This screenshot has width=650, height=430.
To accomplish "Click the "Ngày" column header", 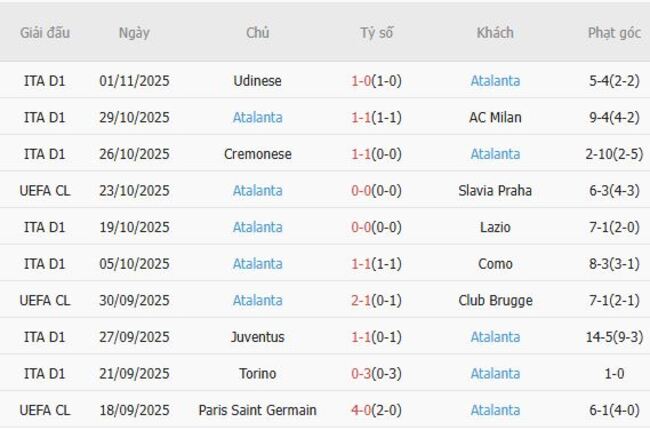I will click(134, 32).
